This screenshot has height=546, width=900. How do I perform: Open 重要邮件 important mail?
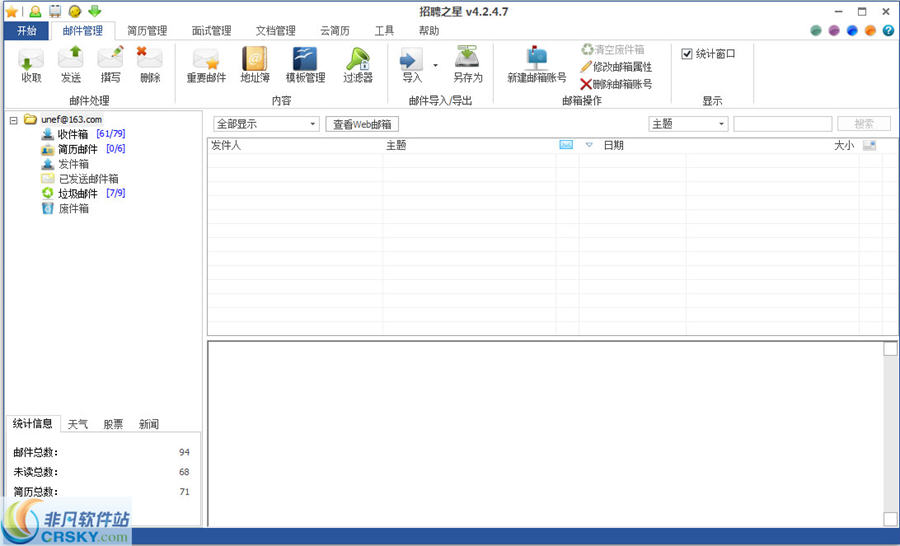pyautogui.click(x=206, y=65)
